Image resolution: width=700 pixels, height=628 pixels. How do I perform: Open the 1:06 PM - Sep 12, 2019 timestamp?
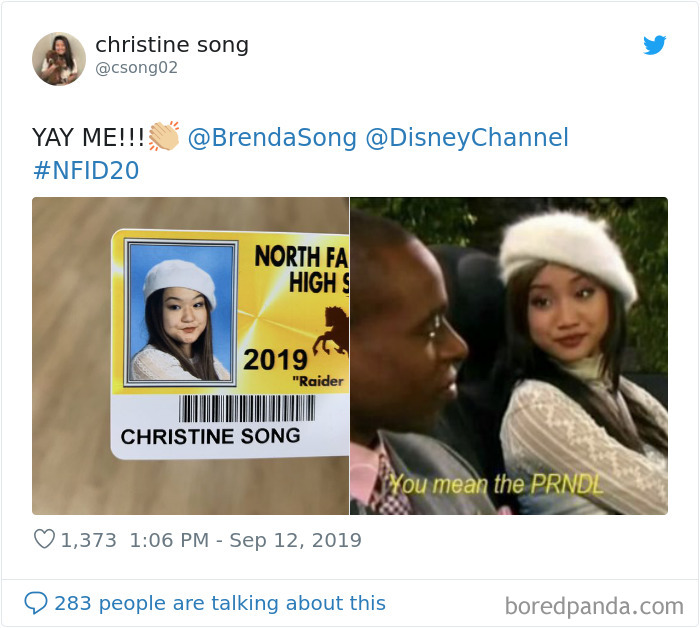click(246, 540)
